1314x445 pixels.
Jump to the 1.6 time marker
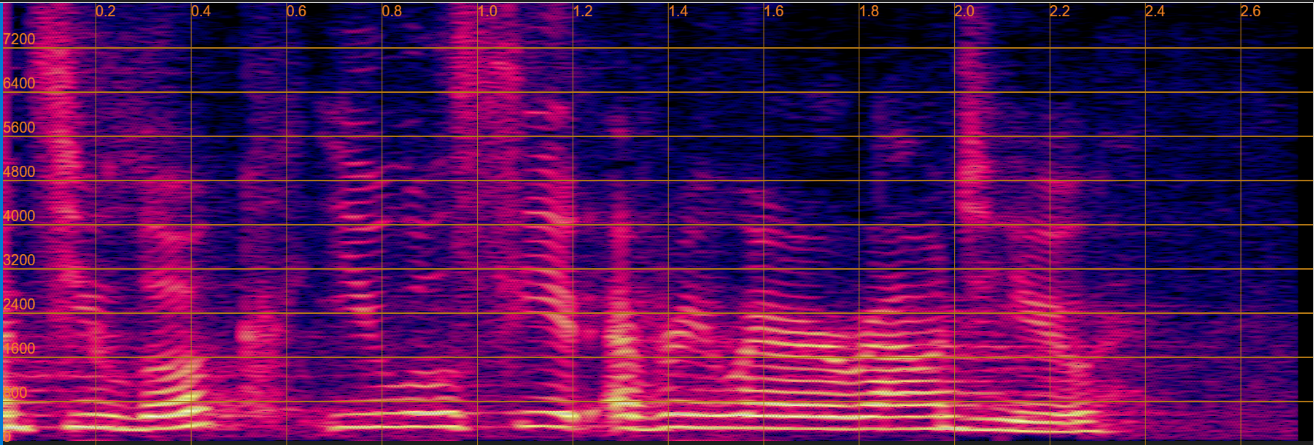[774, 11]
